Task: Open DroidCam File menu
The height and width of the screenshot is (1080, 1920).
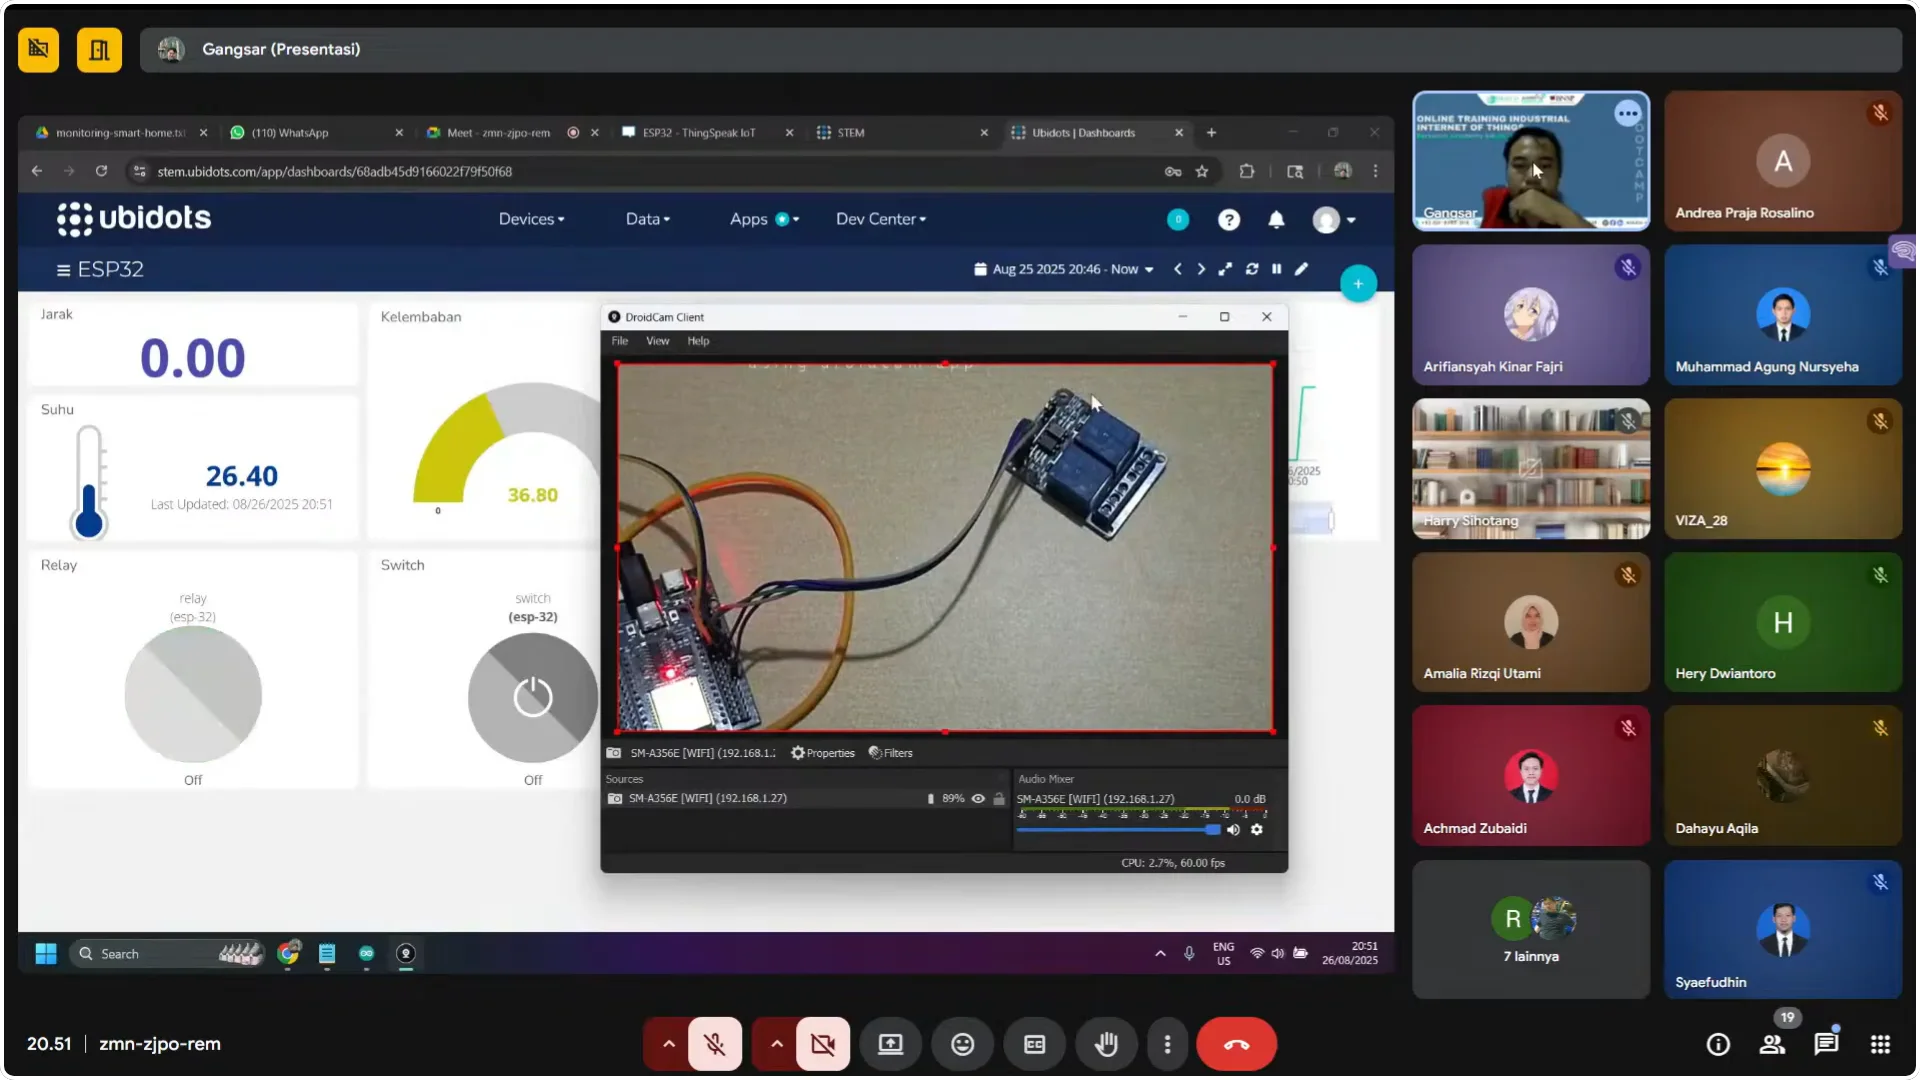Action: [620, 341]
